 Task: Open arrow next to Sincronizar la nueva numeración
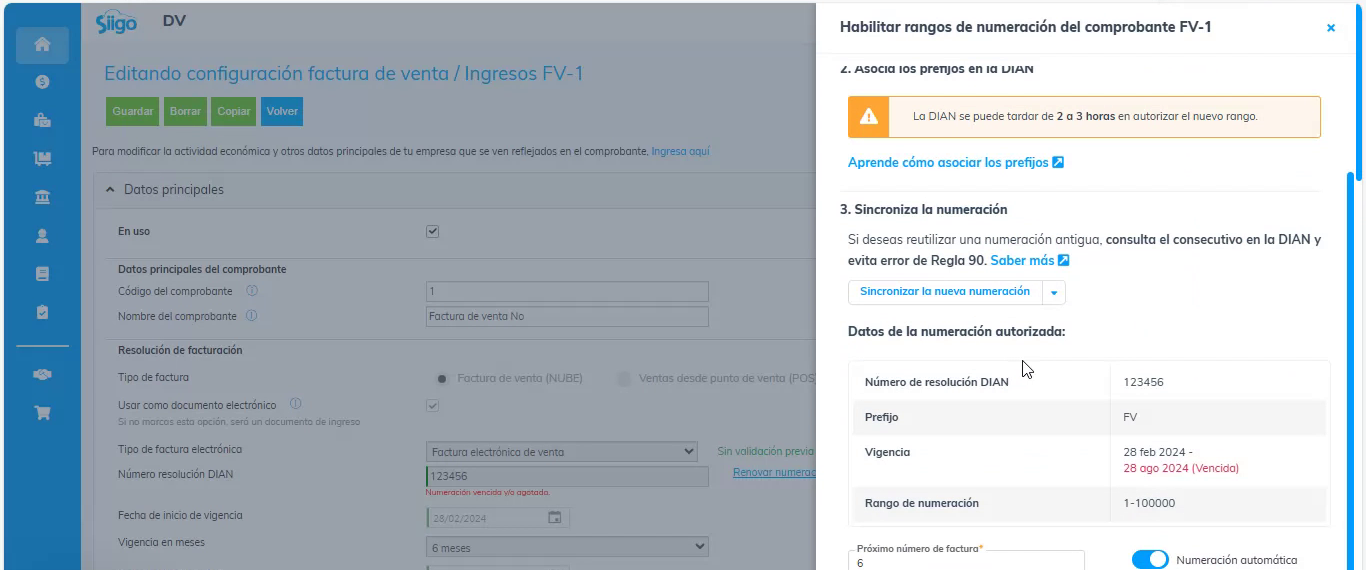pos(1054,292)
